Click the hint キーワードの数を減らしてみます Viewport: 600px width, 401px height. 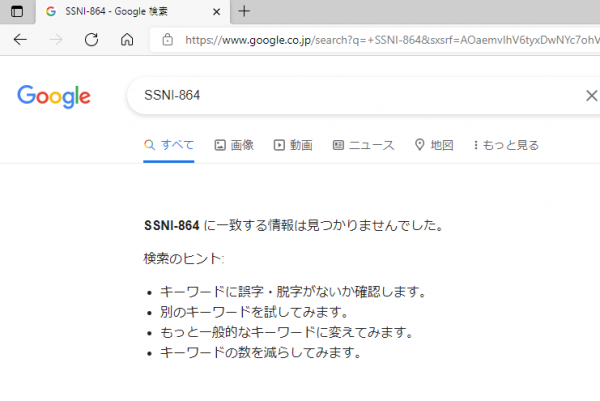coord(261,352)
